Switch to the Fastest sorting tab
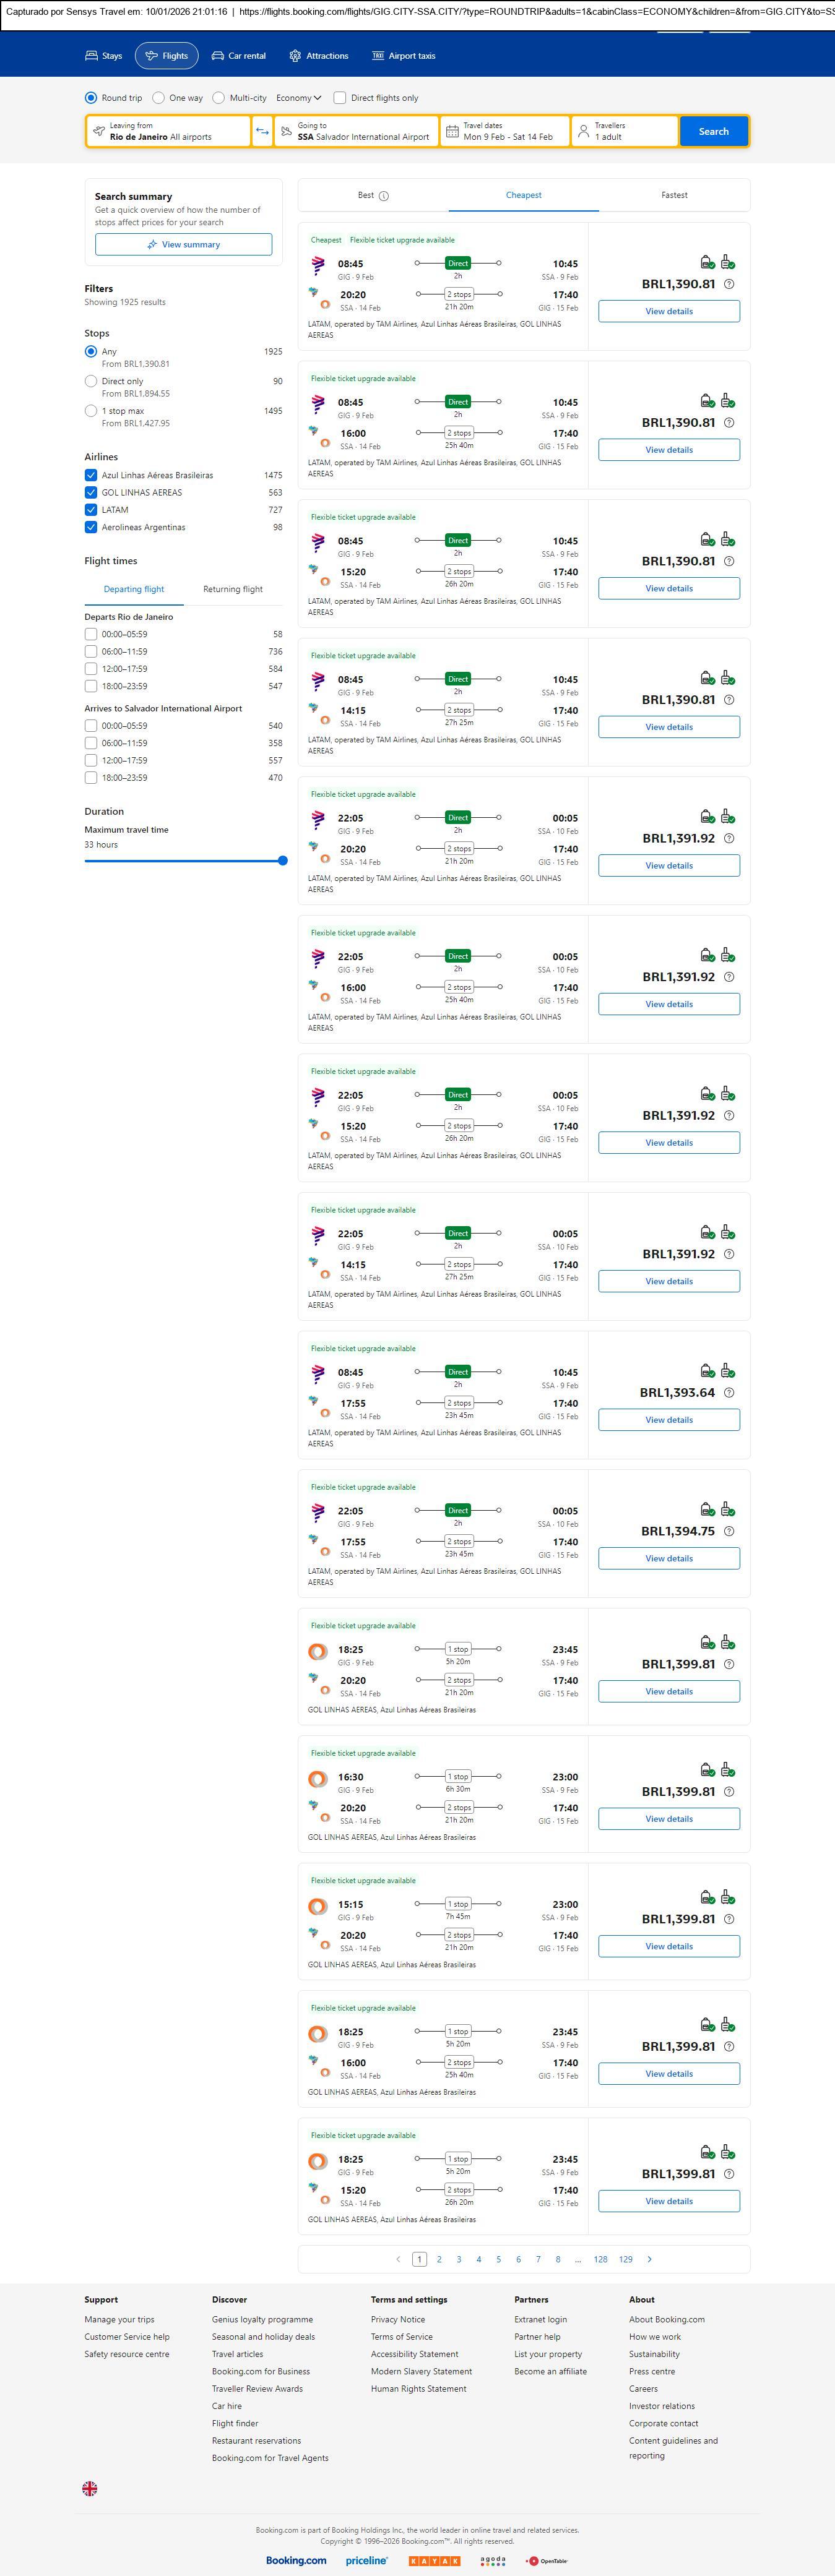 tap(674, 195)
